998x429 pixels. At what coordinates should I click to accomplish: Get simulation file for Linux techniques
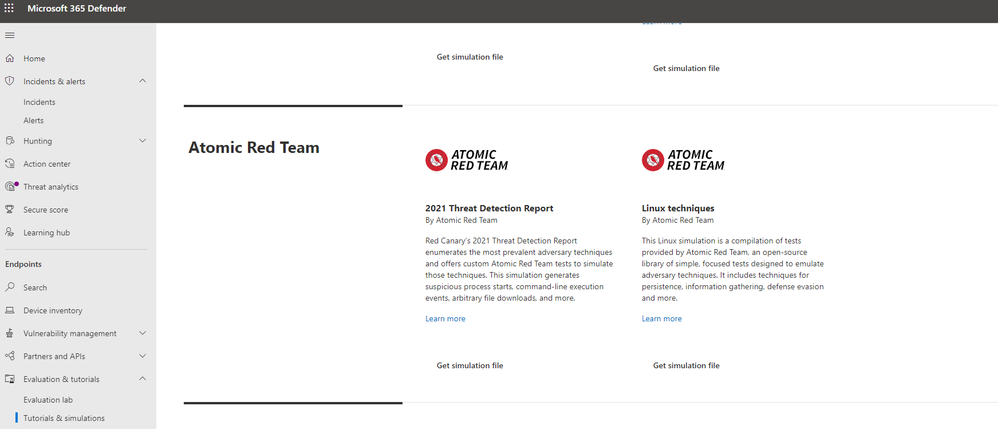coord(686,365)
